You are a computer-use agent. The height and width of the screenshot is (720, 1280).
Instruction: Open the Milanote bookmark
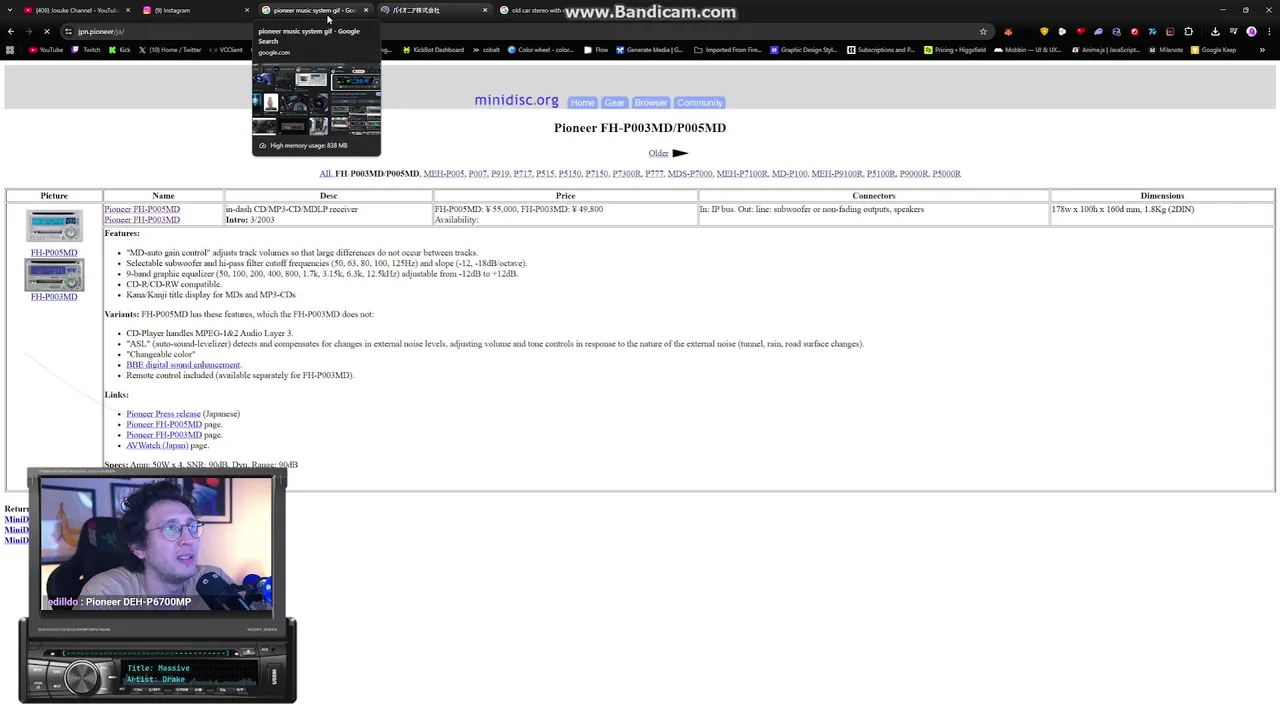1165,50
